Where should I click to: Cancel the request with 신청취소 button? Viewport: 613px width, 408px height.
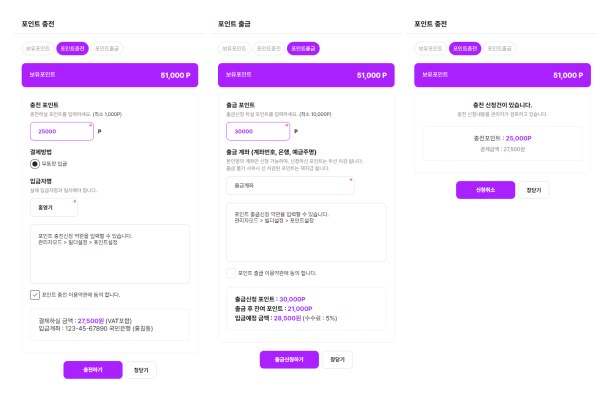[486, 190]
